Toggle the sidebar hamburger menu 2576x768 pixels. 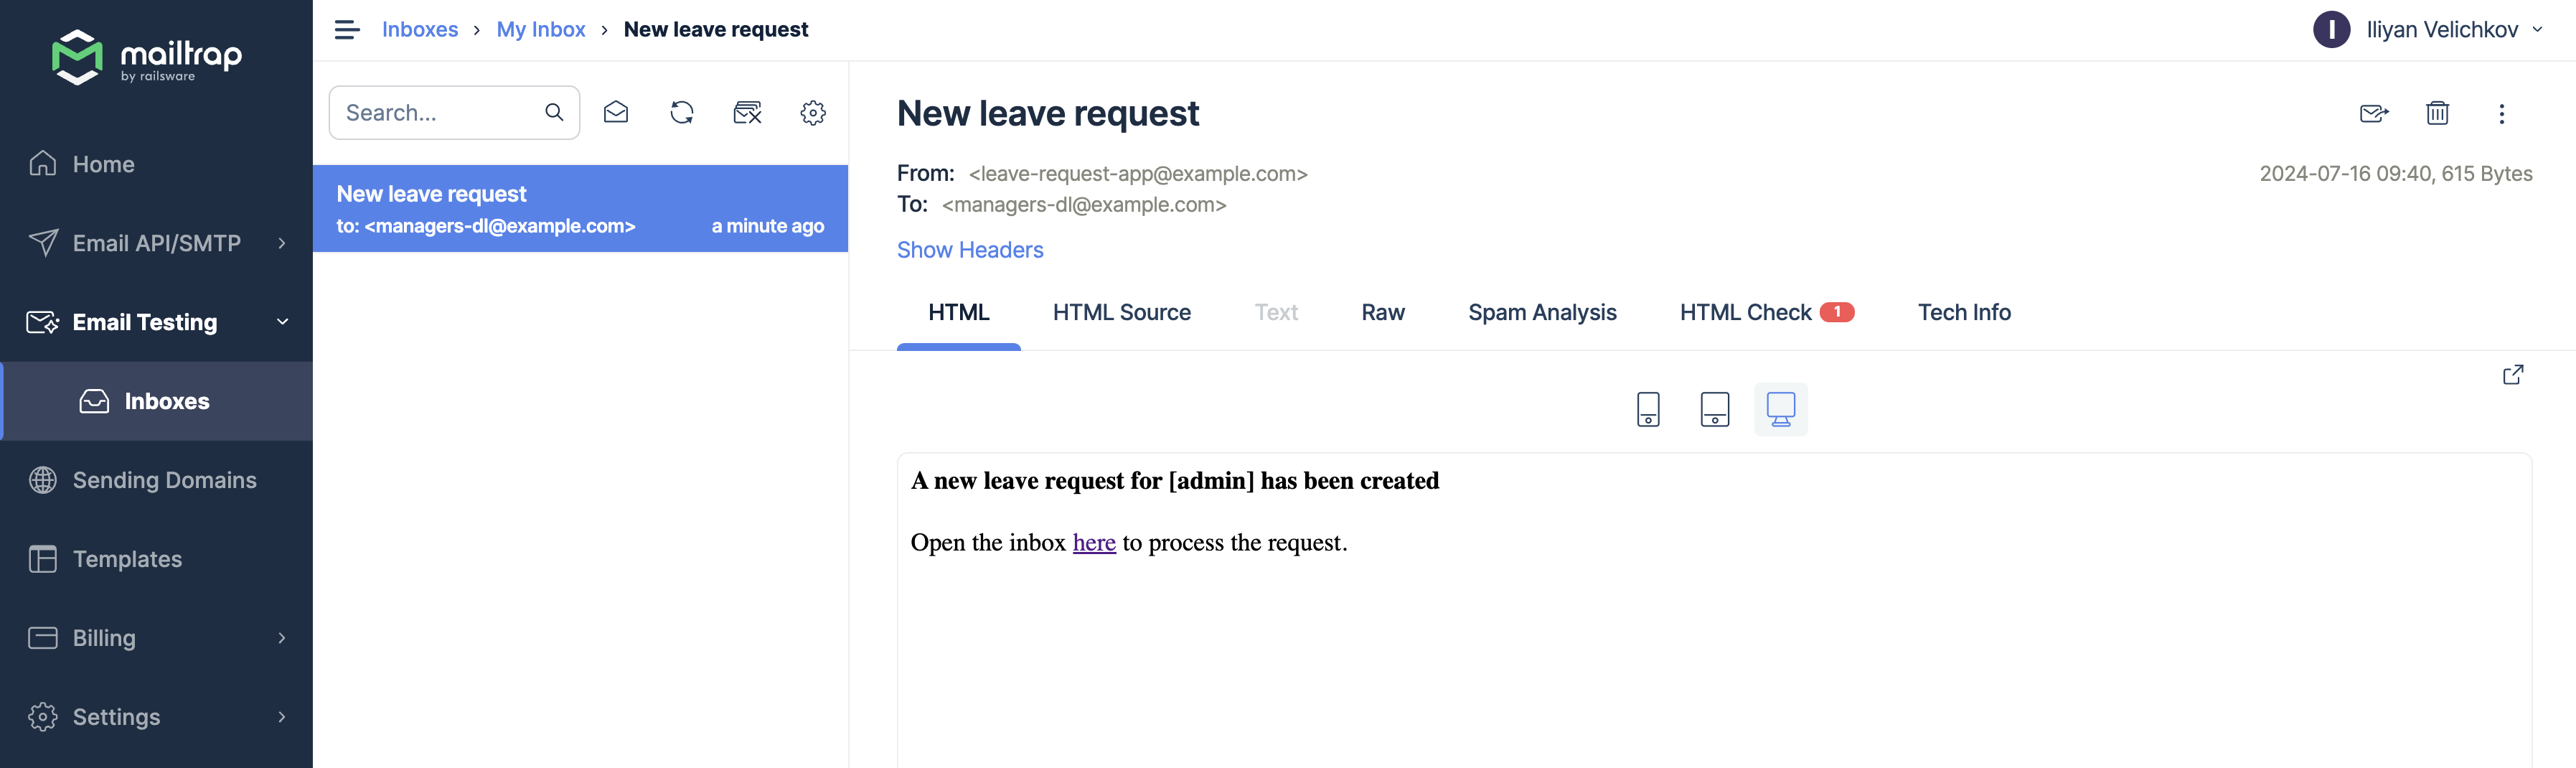[346, 30]
